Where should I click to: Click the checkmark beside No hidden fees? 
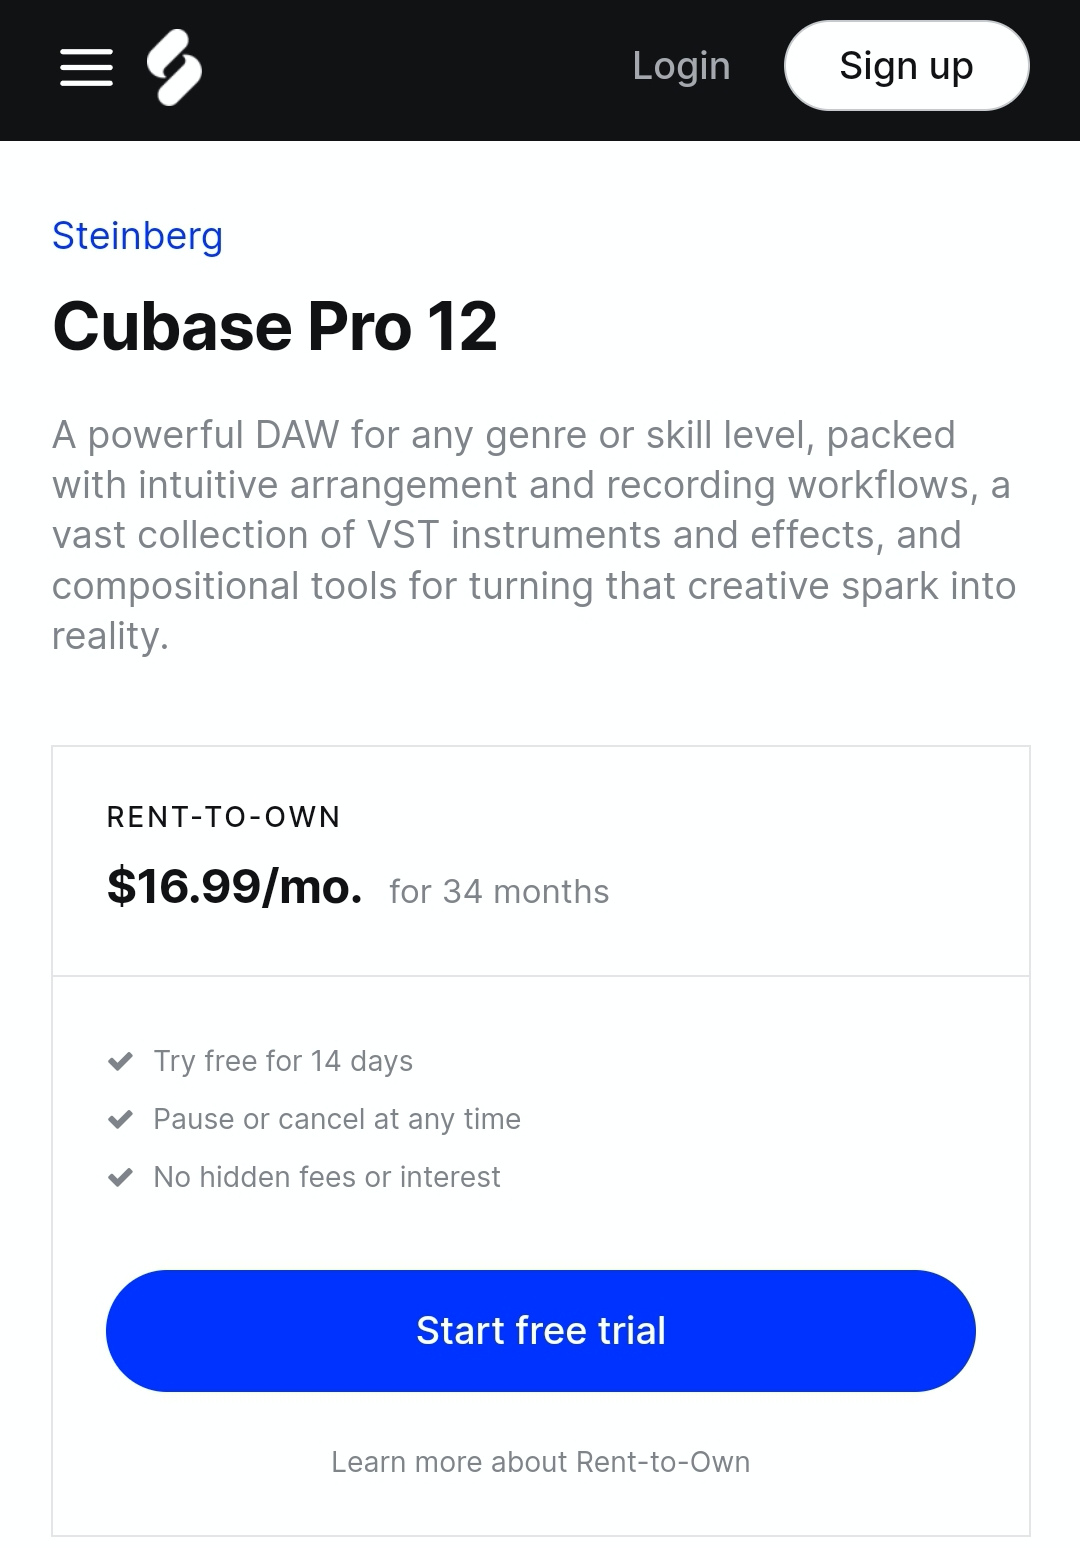click(120, 1177)
